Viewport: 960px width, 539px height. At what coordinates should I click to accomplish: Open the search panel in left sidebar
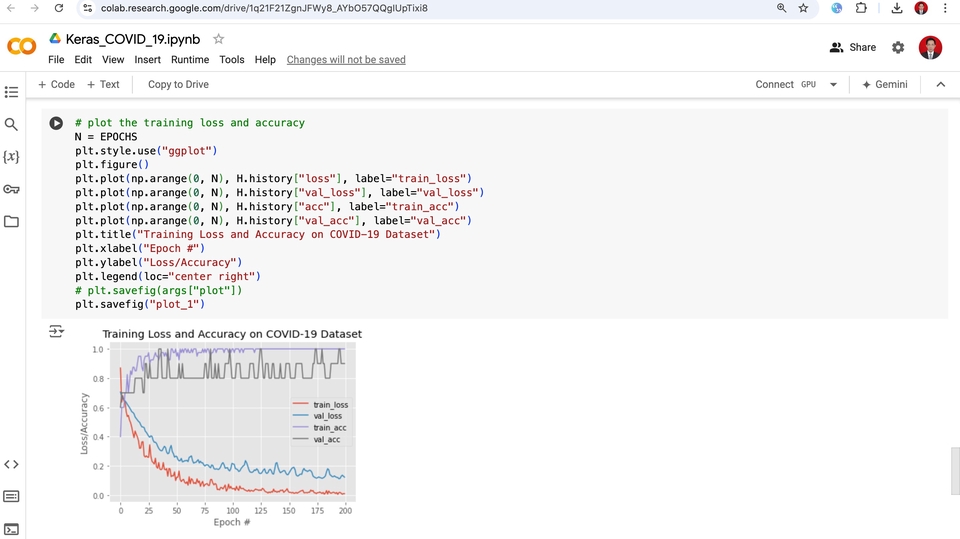(12, 125)
